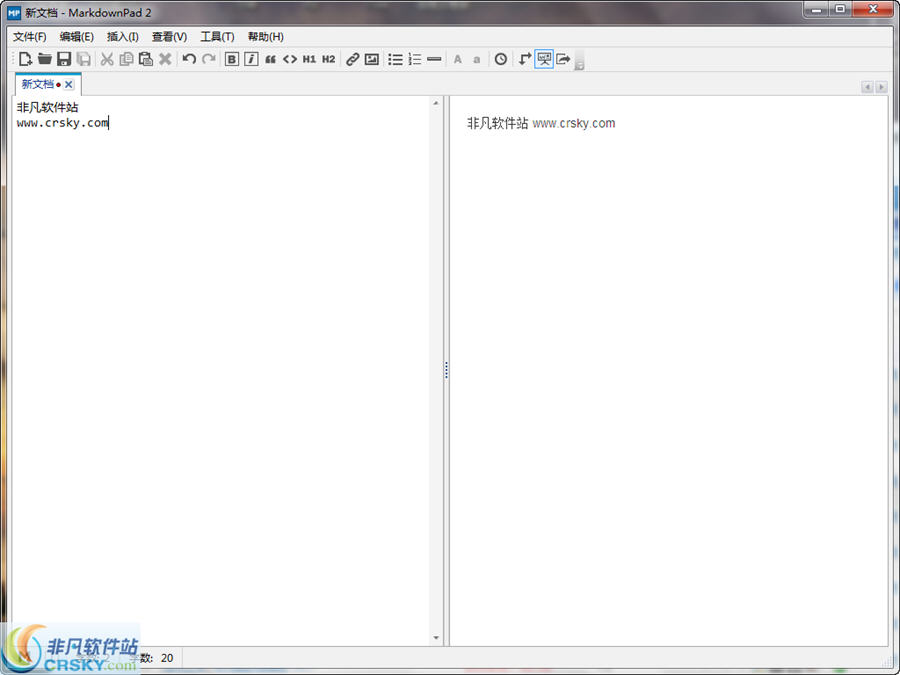
Task: Save the document with floppy disk icon
Action: 64,59
